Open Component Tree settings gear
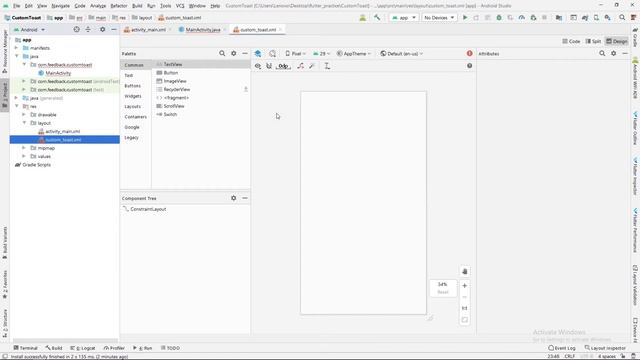Image resolution: width=640 pixels, height=360 pixels. (233, 198)
